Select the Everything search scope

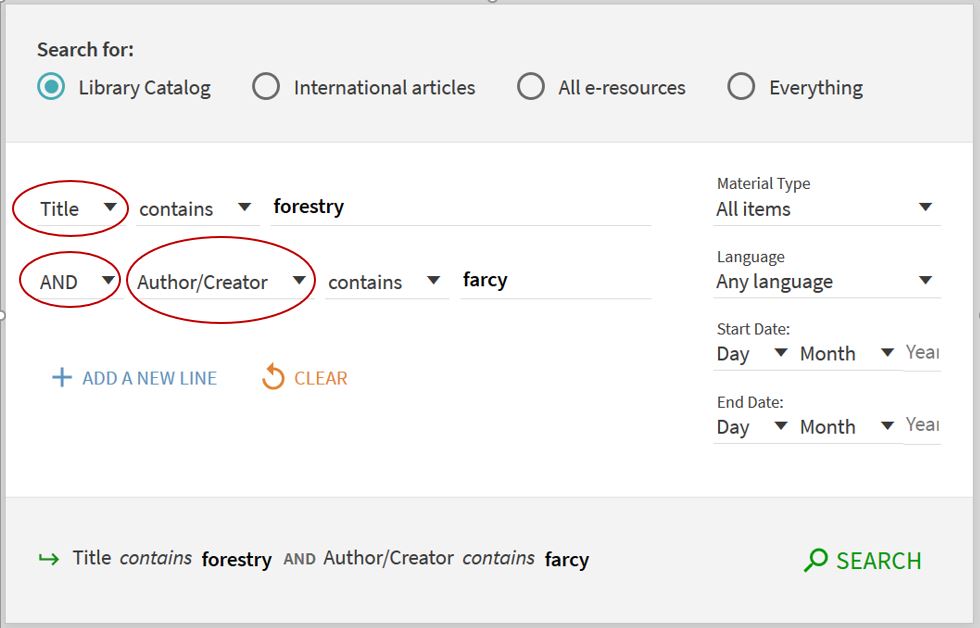click(x=741, y=87)
